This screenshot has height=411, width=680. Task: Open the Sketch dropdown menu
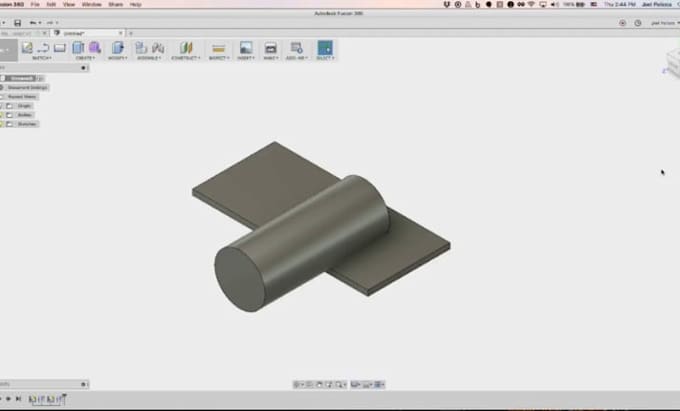(x=42, y=58)
